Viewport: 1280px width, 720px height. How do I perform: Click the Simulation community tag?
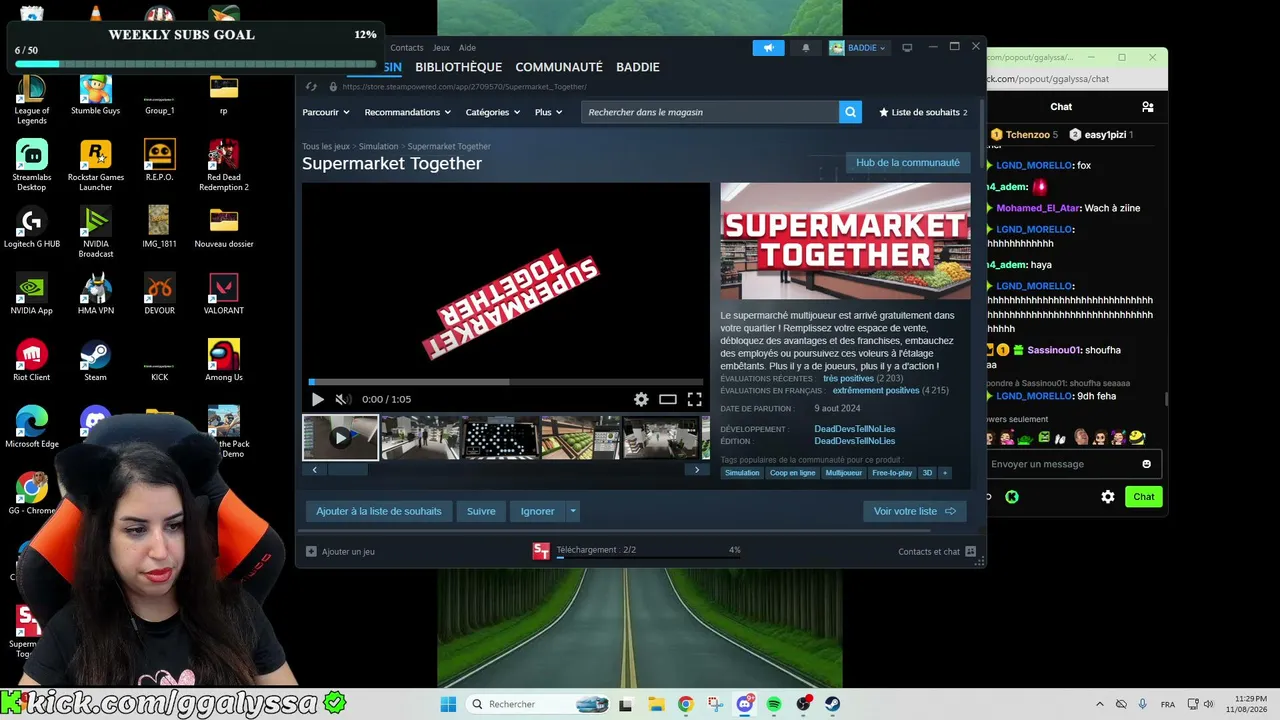(742, 473)
